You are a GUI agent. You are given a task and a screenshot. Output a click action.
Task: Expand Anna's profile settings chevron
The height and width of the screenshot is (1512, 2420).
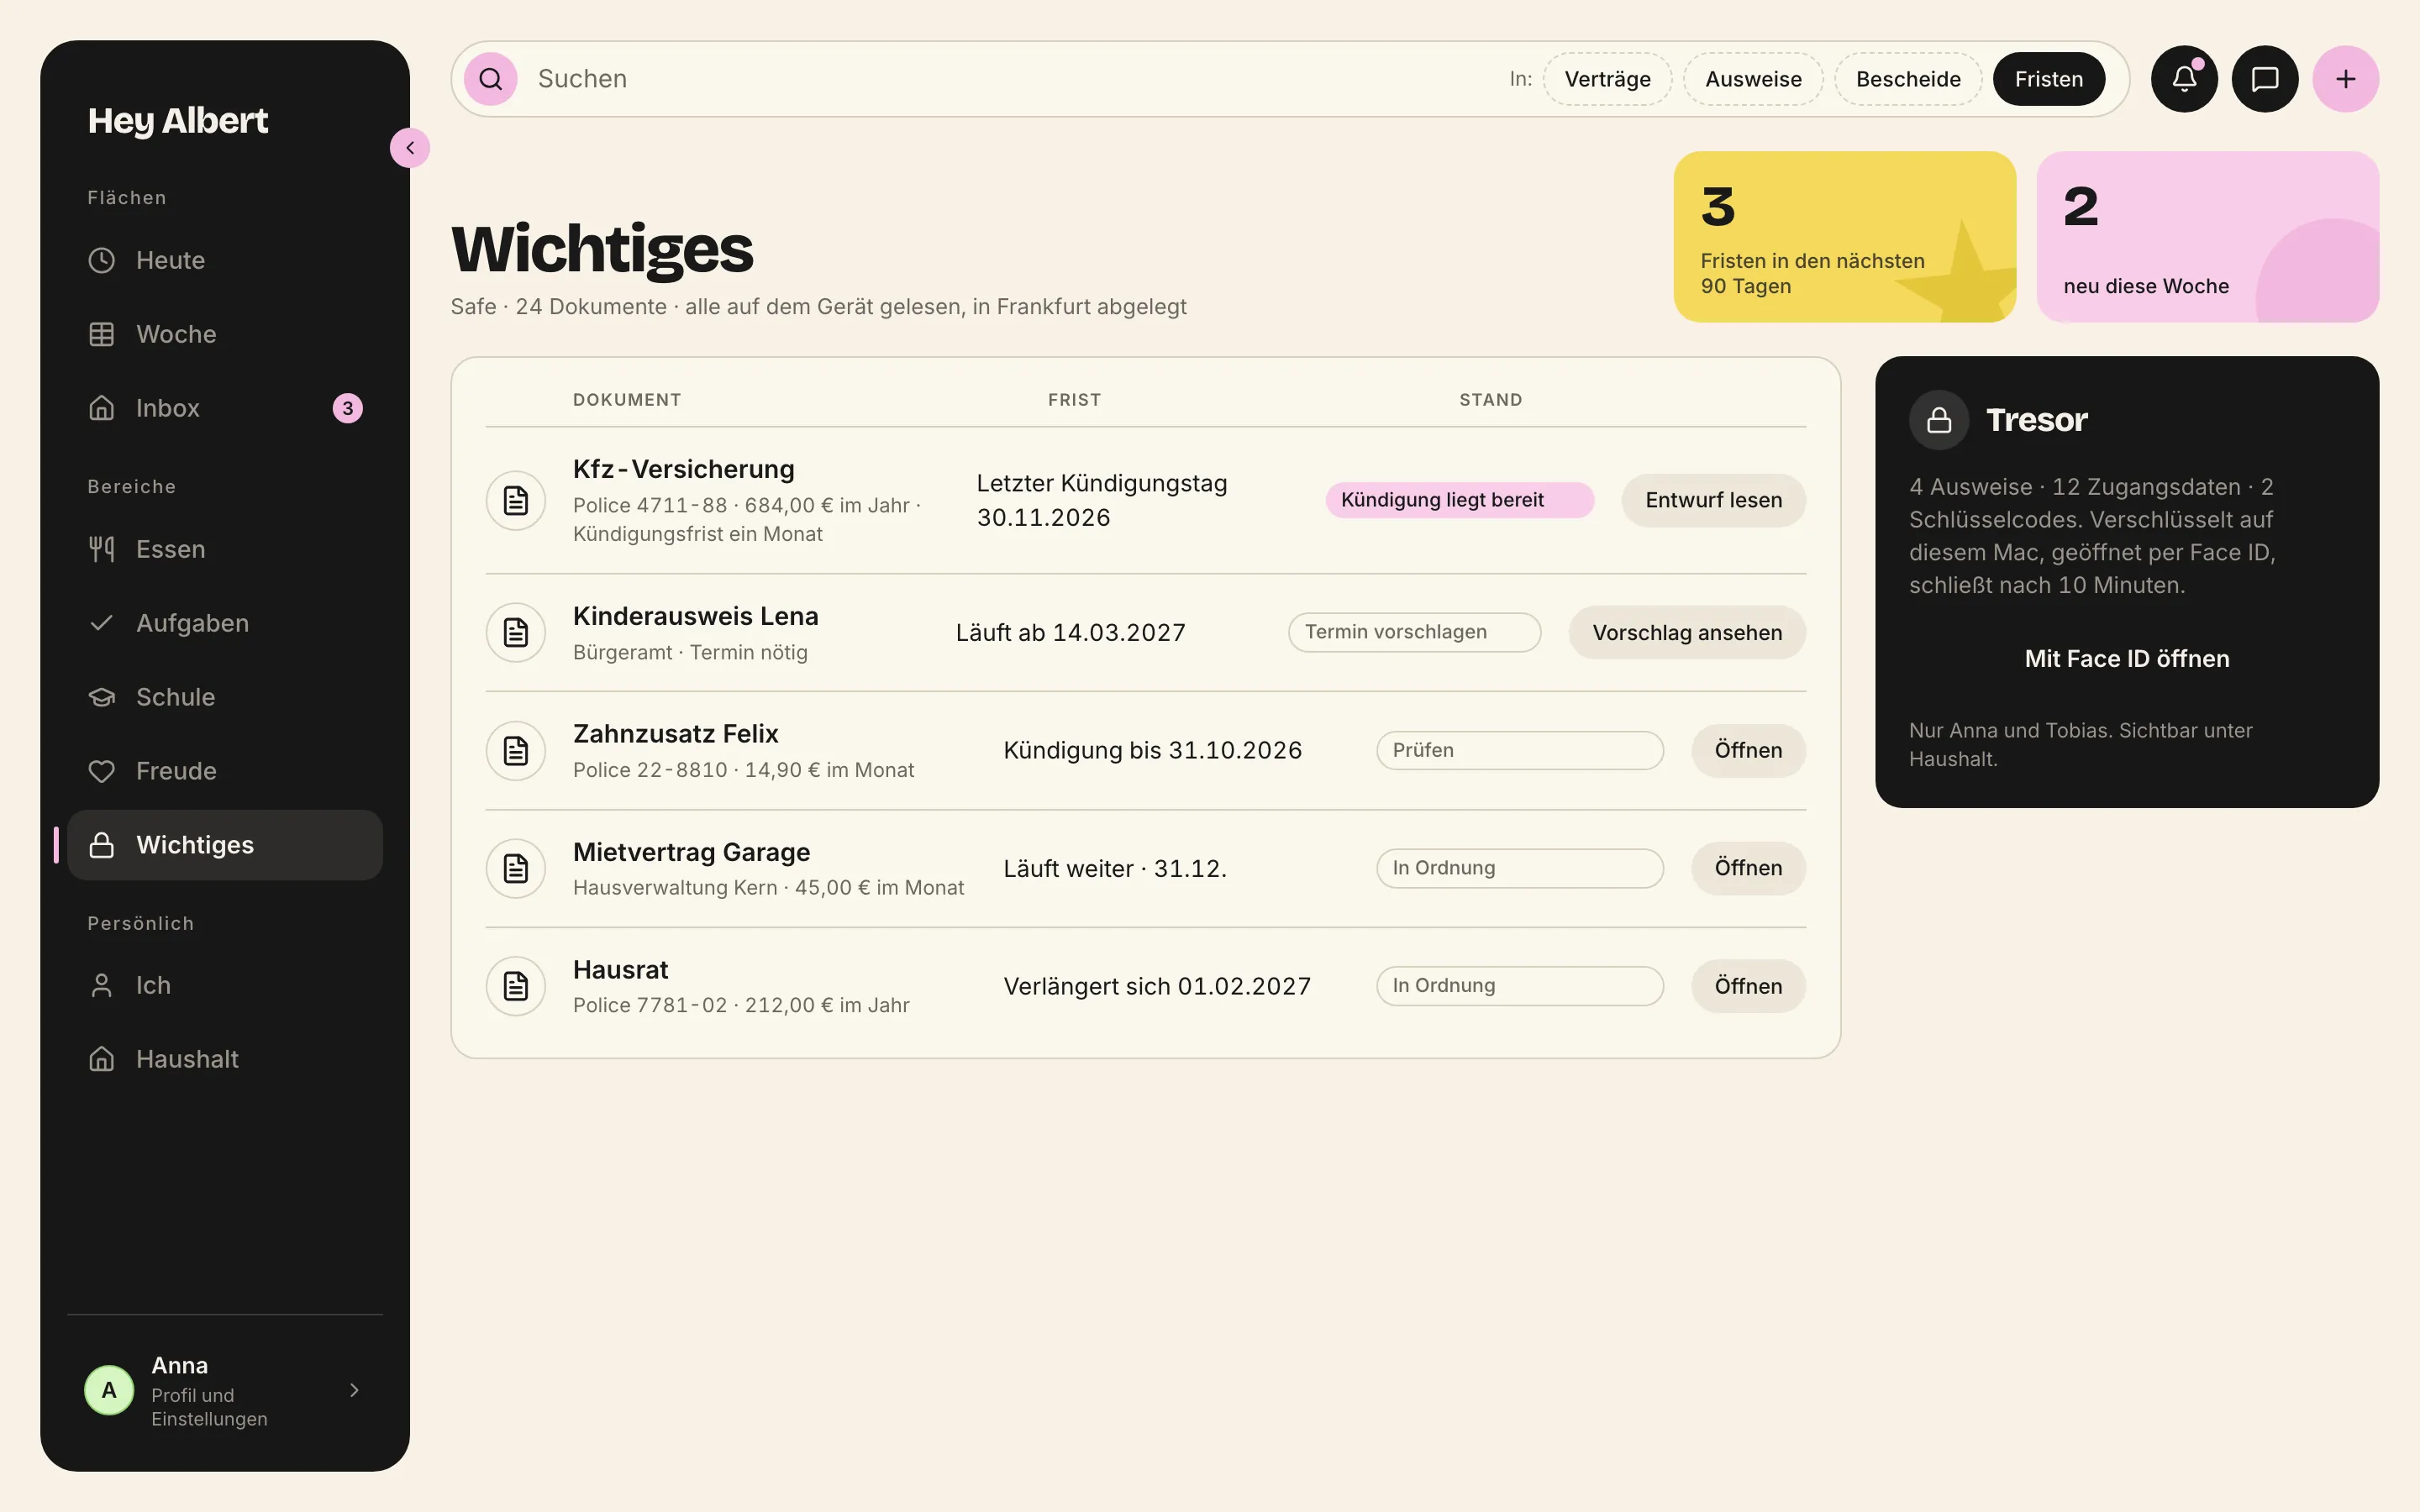(354, 1390)
